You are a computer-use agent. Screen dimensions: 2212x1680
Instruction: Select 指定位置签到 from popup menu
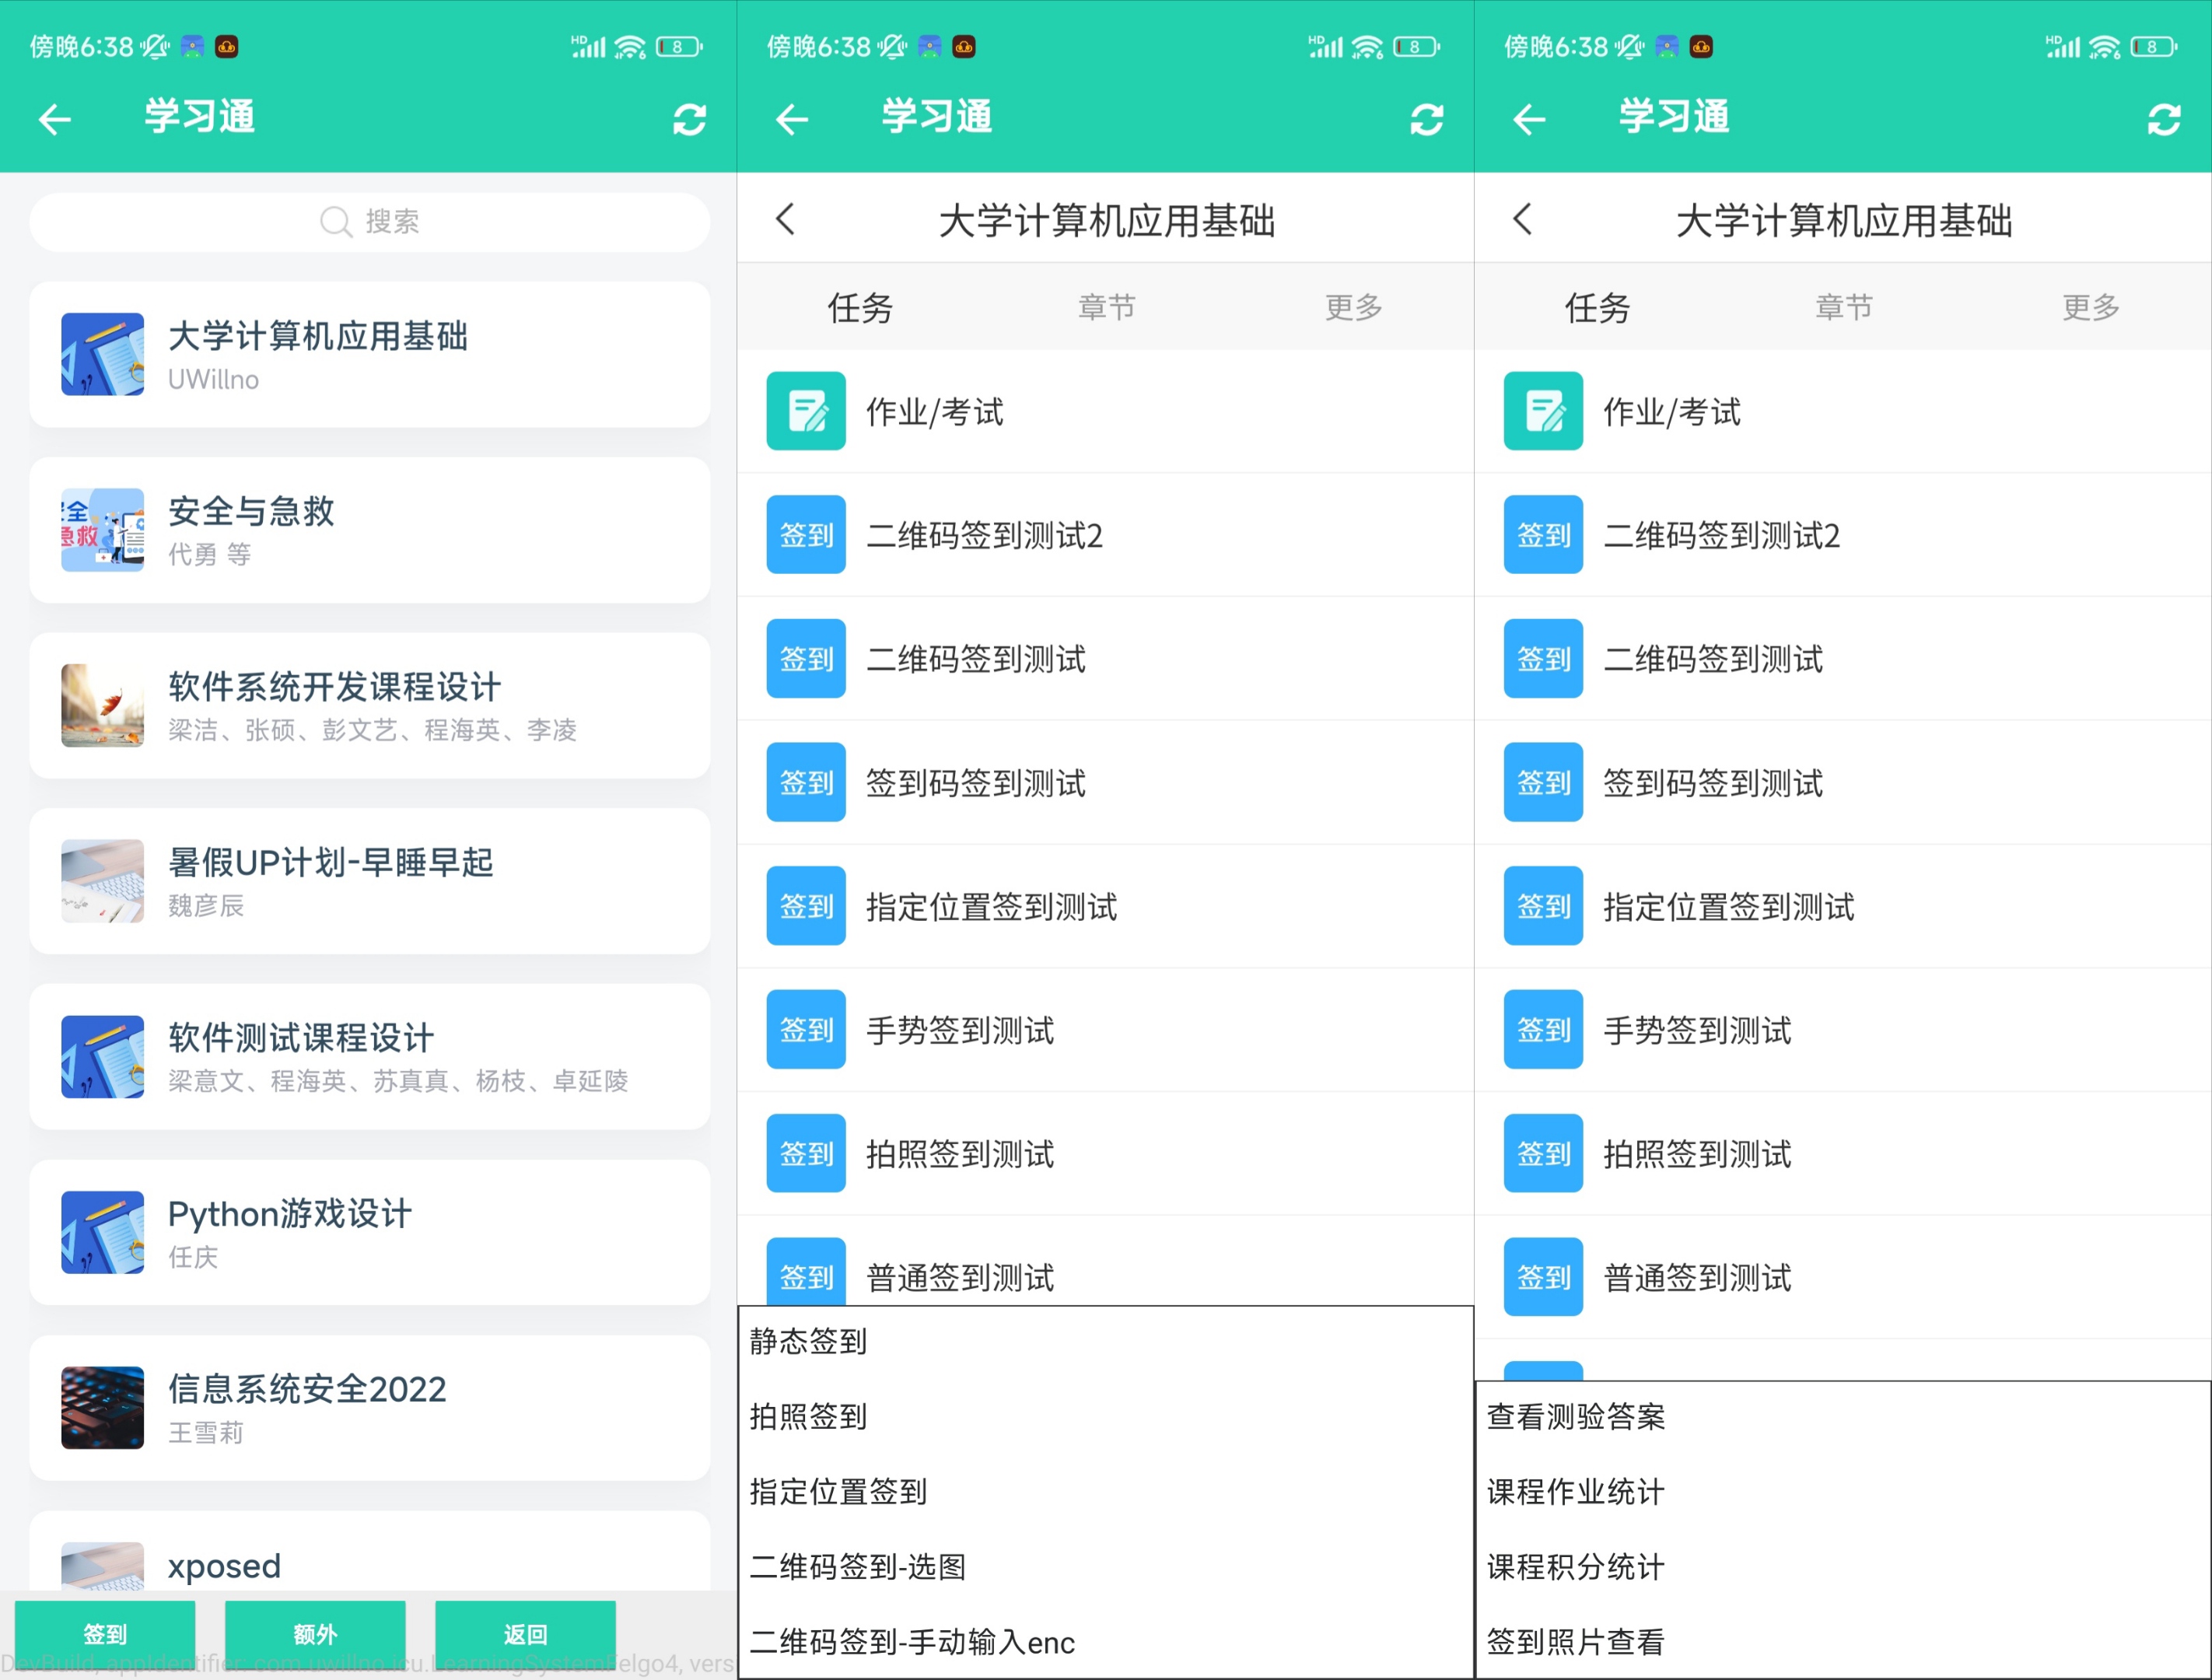[838, 1491]
